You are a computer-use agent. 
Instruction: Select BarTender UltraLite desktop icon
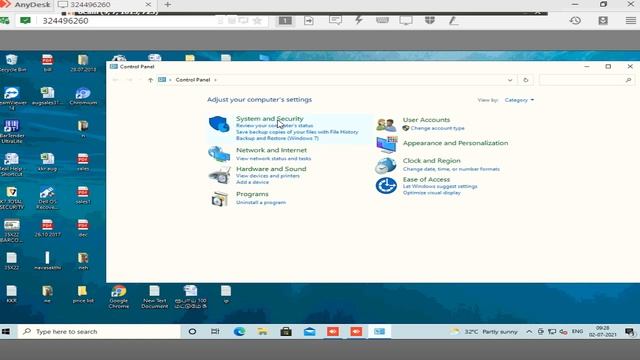[x=12, y=131]
